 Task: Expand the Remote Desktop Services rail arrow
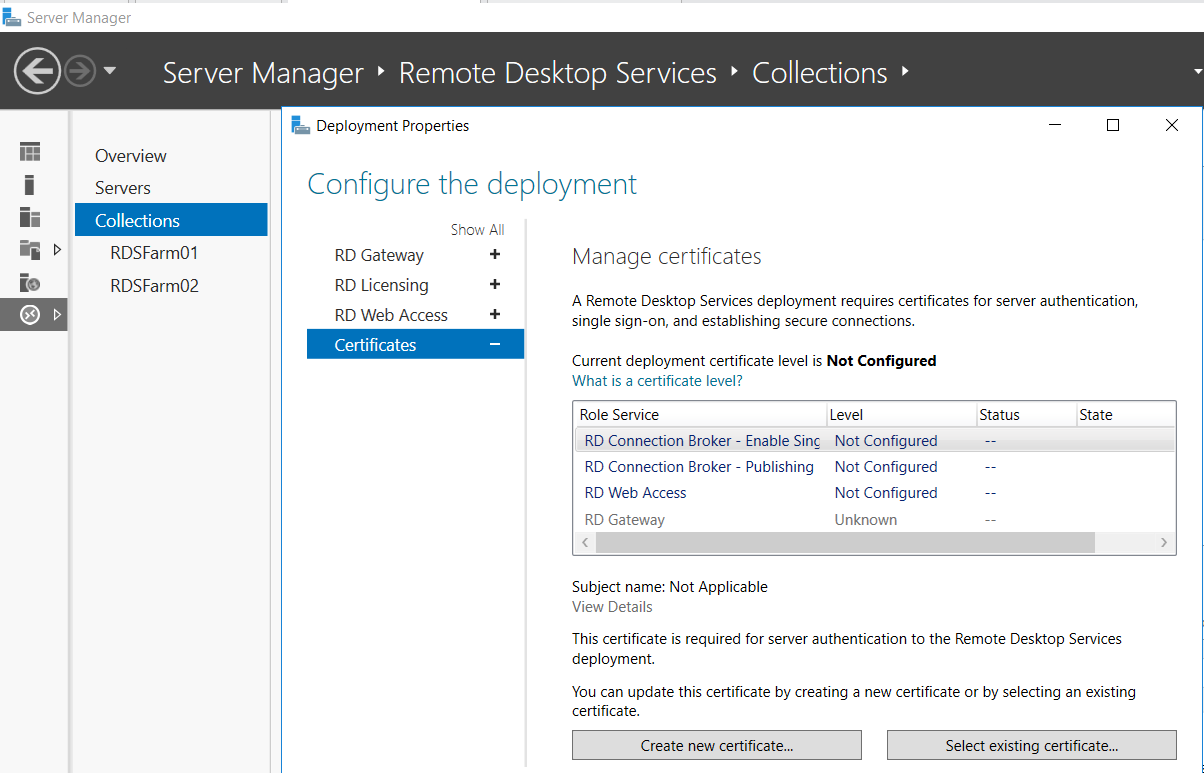tap(57, 315)
